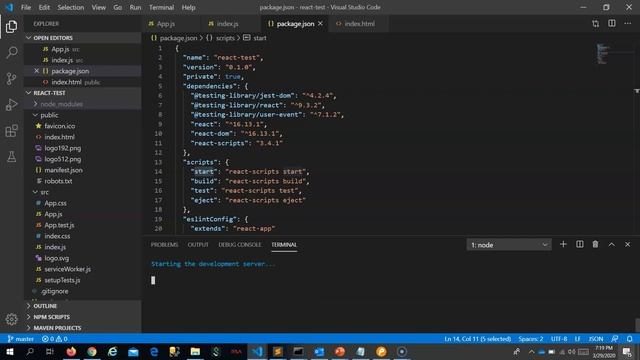The height and width of the screenshot is (360, 640).
Task: Click the Open Changes compare icon
Action: coord(596,24)
